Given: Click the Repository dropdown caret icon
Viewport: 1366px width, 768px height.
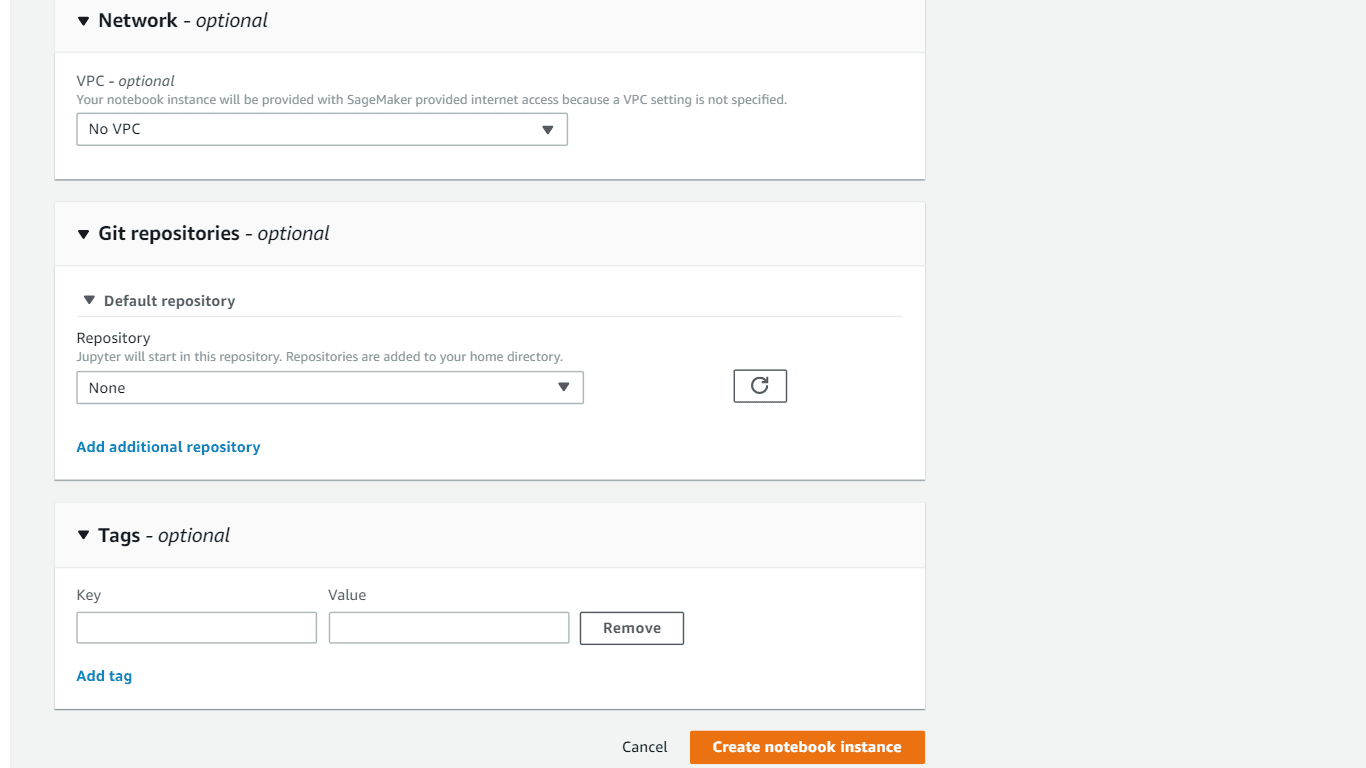Looking at the screenshot, I should [563, 387].
